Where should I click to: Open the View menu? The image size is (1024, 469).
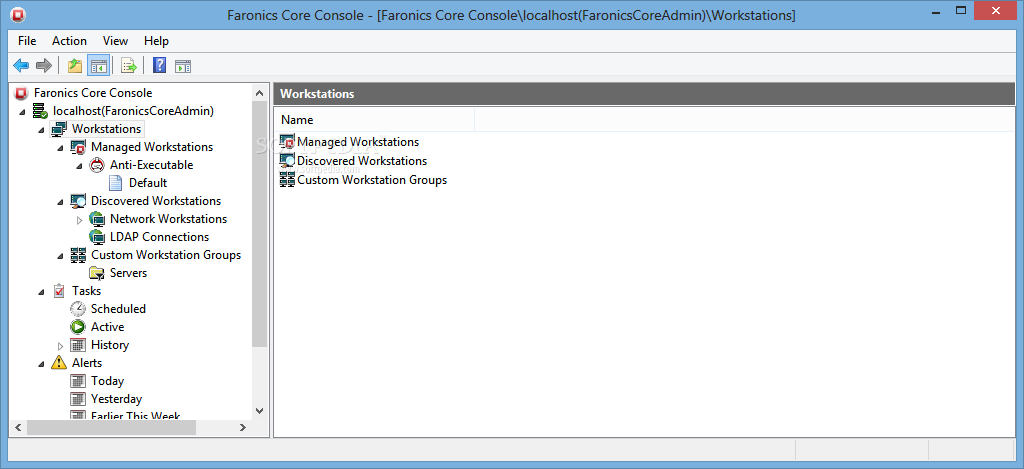pyautogui.click(x=116, y=40)
